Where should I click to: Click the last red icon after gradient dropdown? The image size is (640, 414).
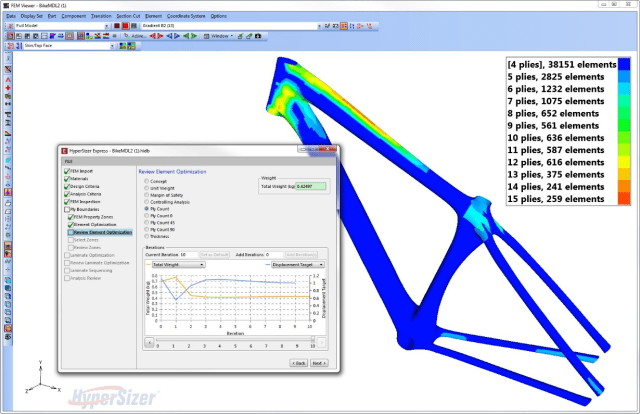pyautogui.click(x=369, y=26)
